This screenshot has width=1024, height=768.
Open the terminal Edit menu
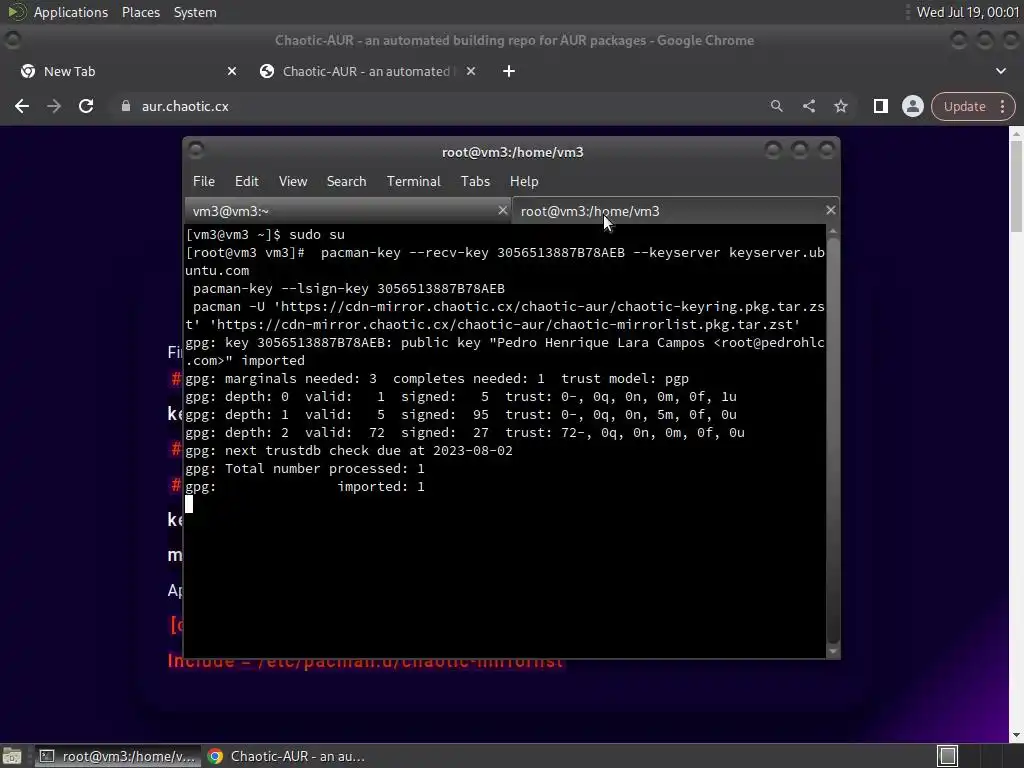coord(246,182)
